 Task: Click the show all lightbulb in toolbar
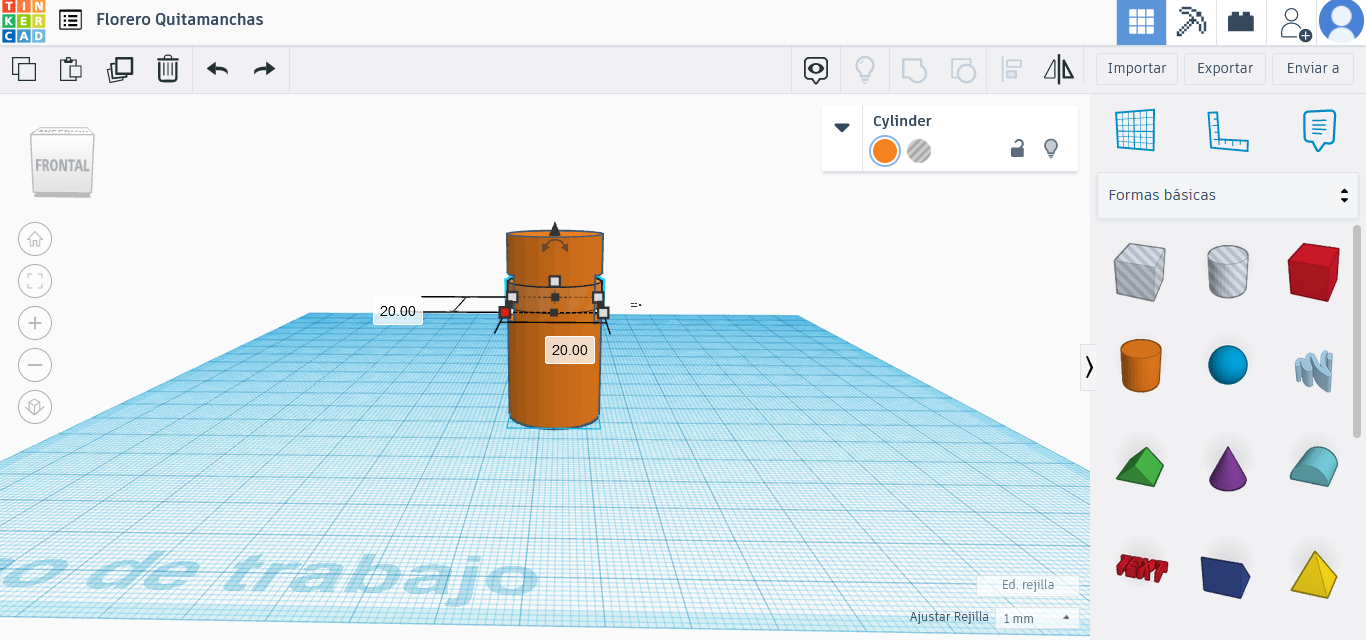[x=865, y=69]
